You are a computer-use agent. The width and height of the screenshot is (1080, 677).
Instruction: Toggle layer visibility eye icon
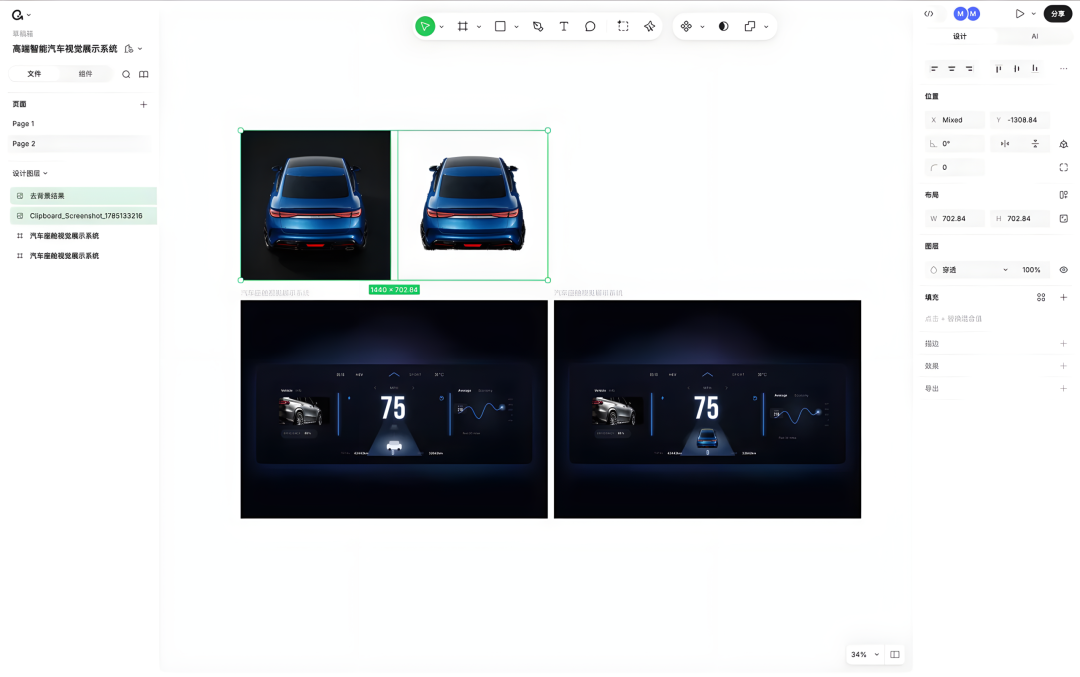click(1063, 270)
